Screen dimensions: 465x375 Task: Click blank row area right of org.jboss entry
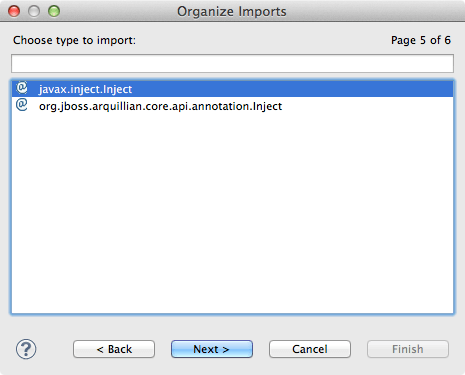pos(367,106)
